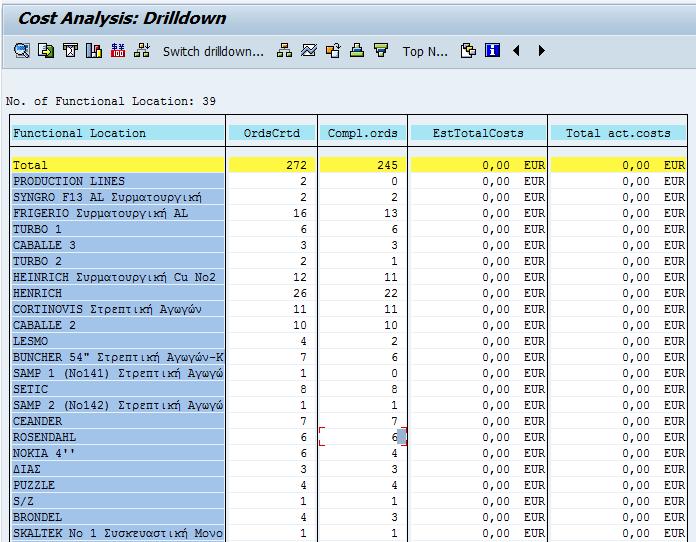The height and width of the screenshot is (542, 696).
Task: Click total orders created value 272
Action: pos(296,165)
